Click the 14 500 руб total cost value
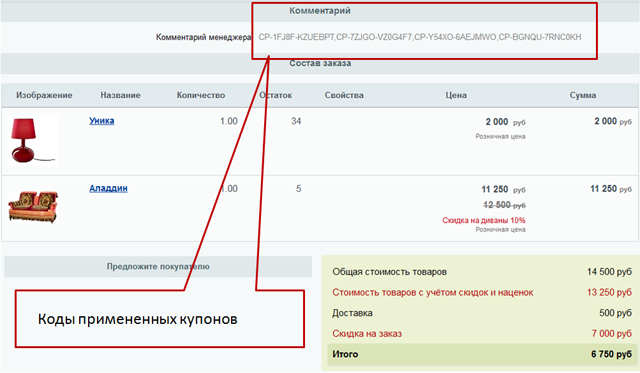Screen dimensions: 640x373 click(x=609, y=272)
